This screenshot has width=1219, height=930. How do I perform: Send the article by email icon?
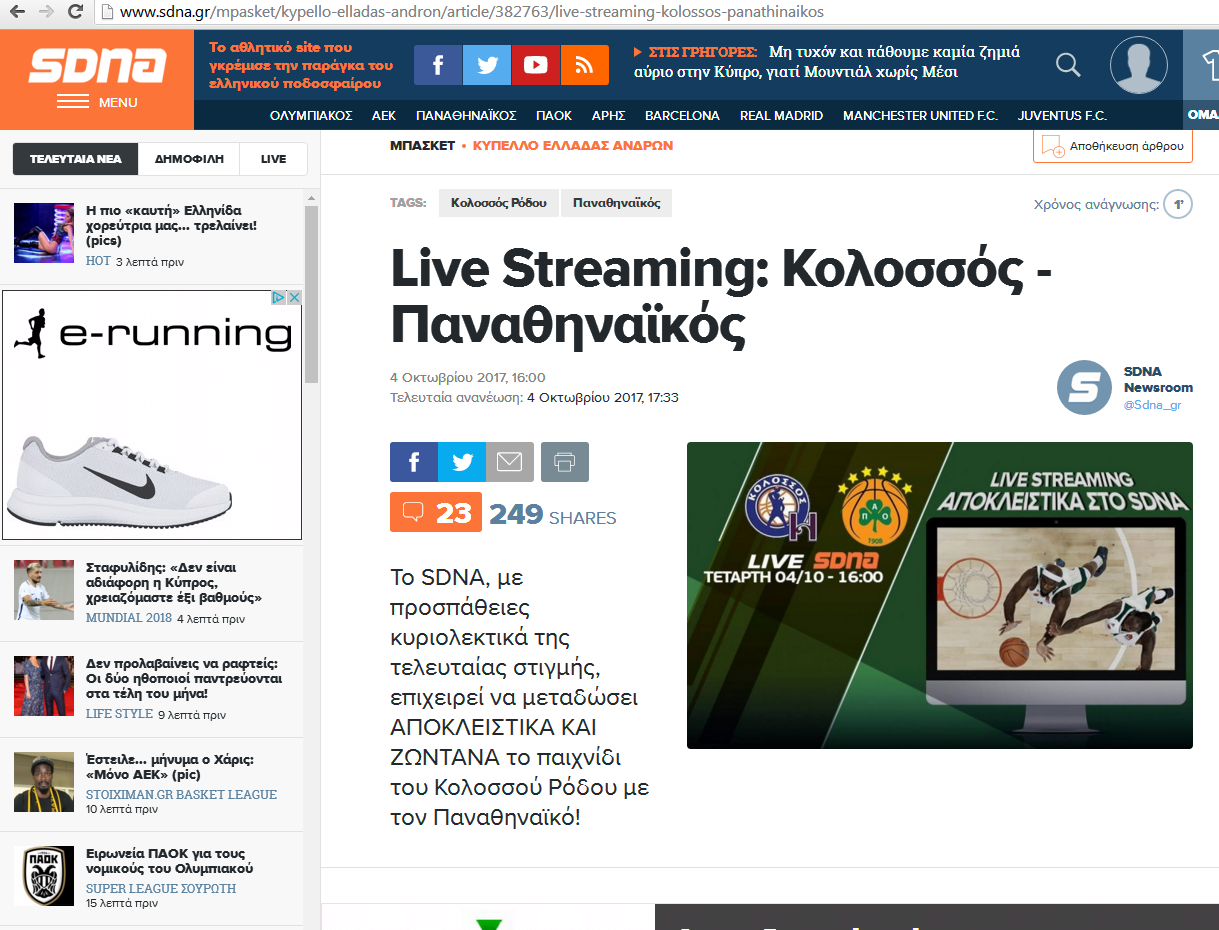tap(510, 462)
